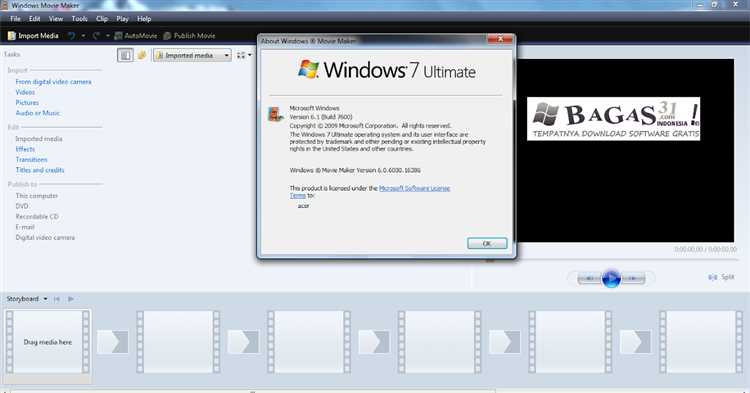The height and width of the screenshot is (393, 750).
Task: Click the Movie Maker icon in About dialog
Action: [x=275, y=114]
